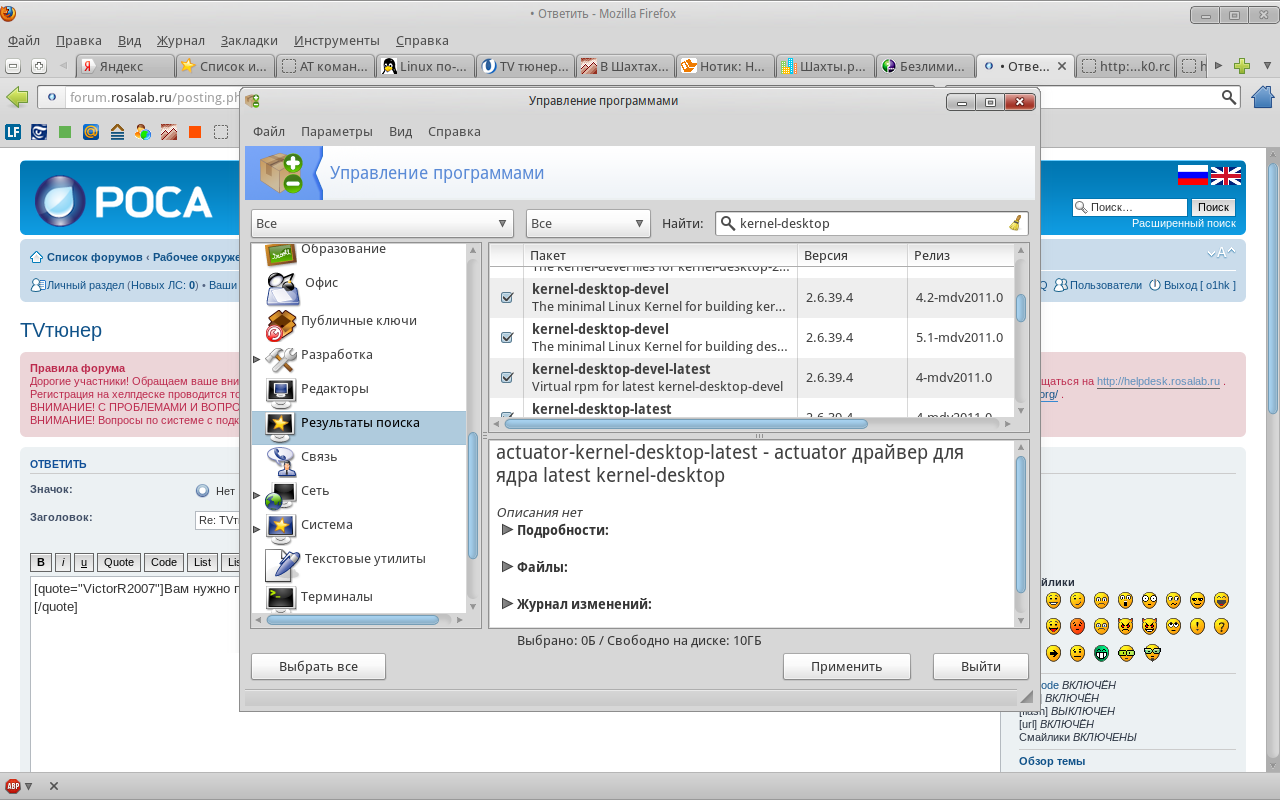1280x800 pixels.
Task: Expand the Сеть category tree
Action: (257, 495)
